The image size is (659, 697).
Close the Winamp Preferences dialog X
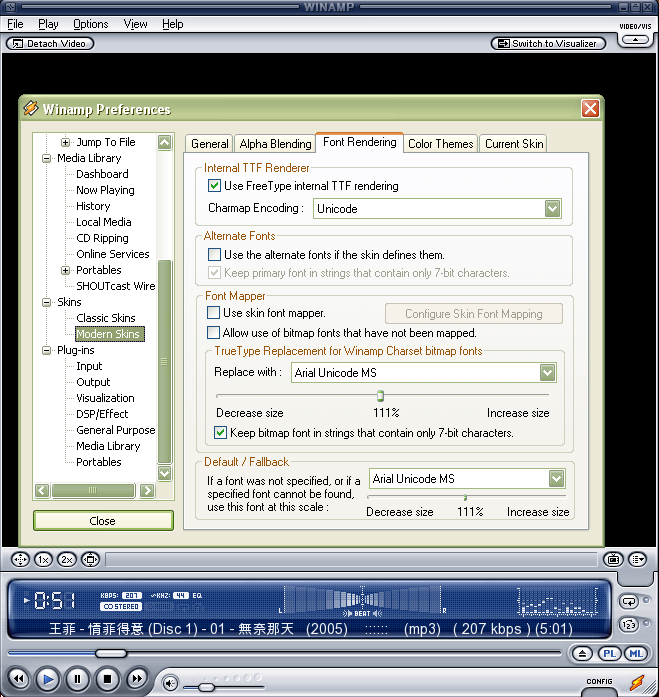[590, 108]
